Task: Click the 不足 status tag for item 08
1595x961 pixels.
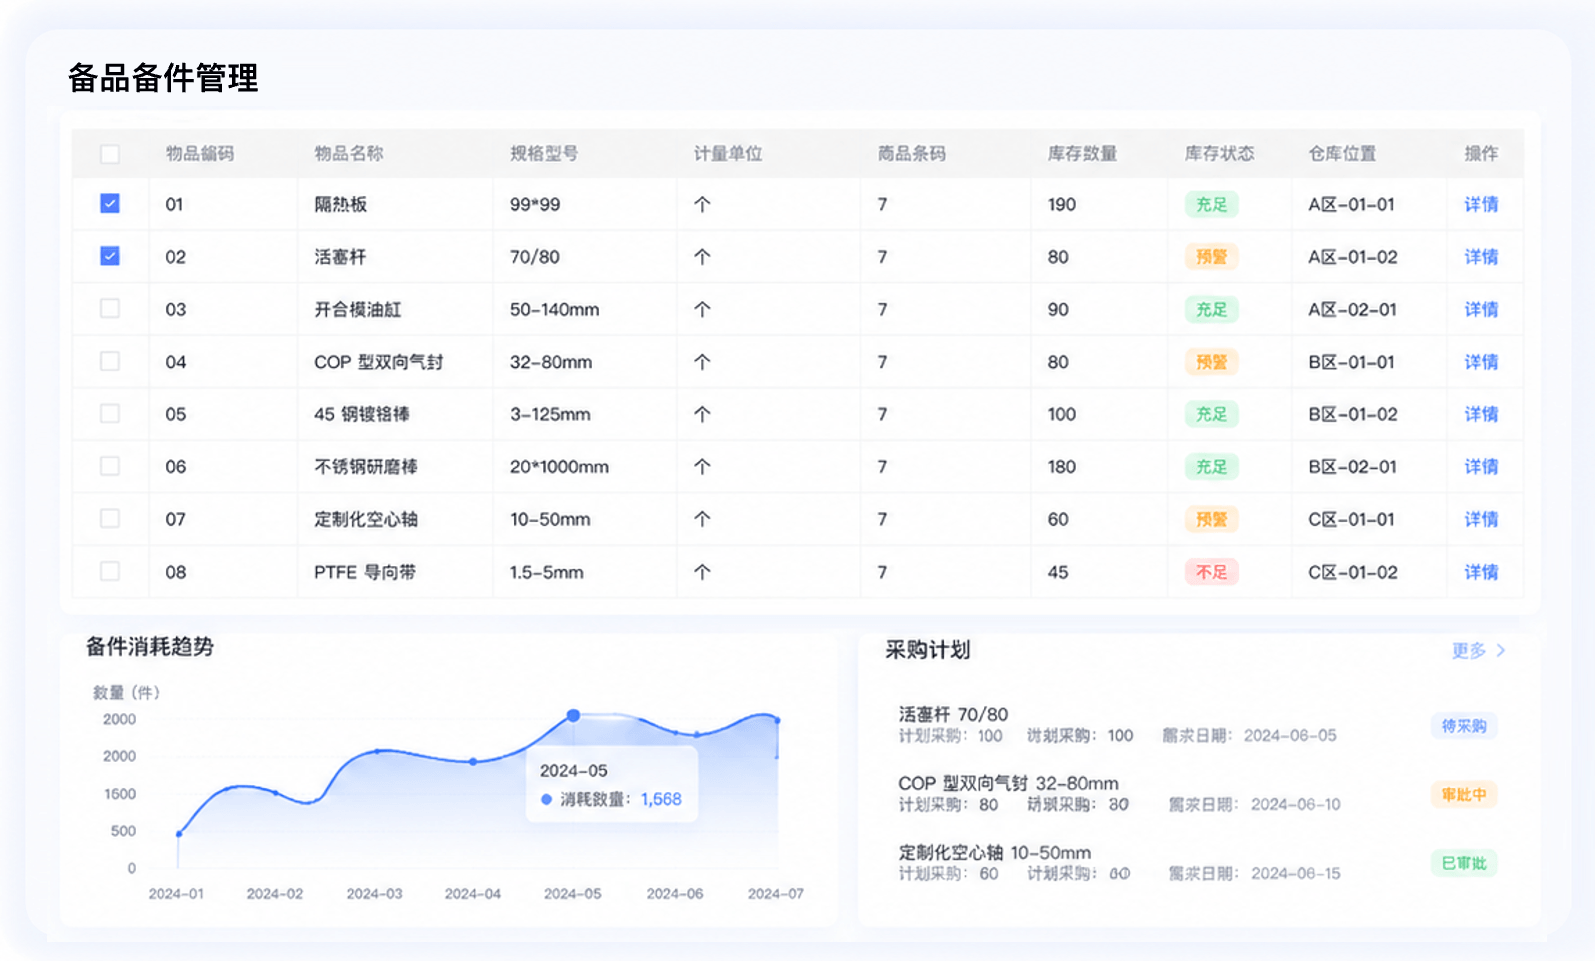Action: 1212,572
